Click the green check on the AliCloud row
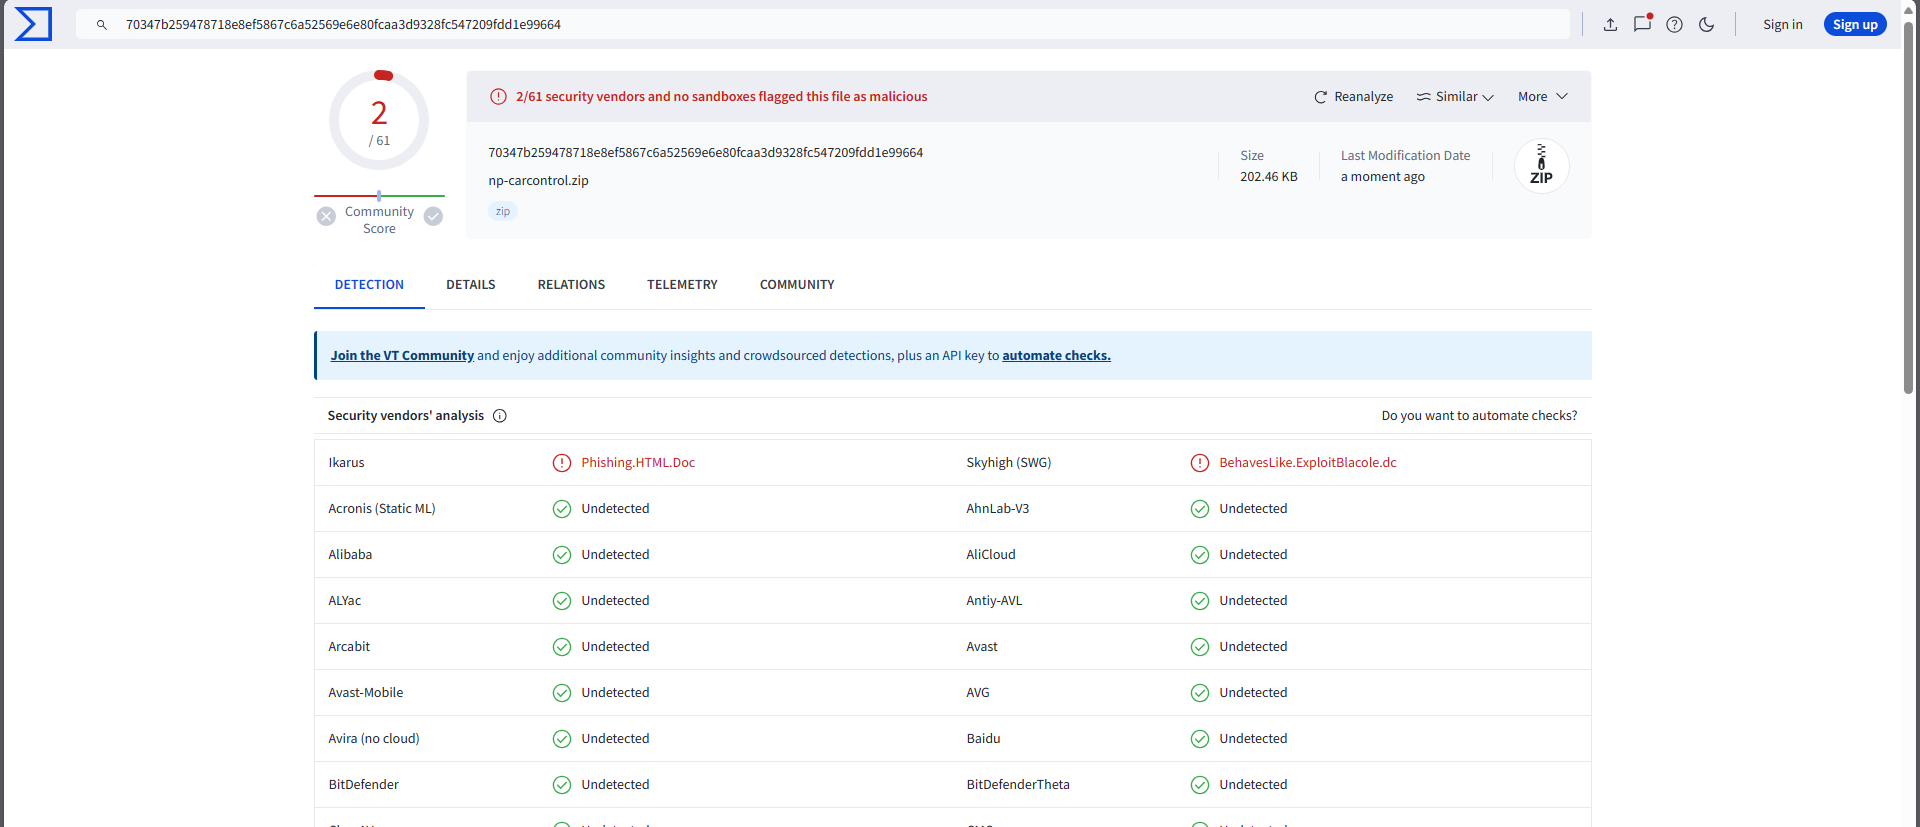The width and height of the screenshot is (1920, 827). [x=1200, y=555]
